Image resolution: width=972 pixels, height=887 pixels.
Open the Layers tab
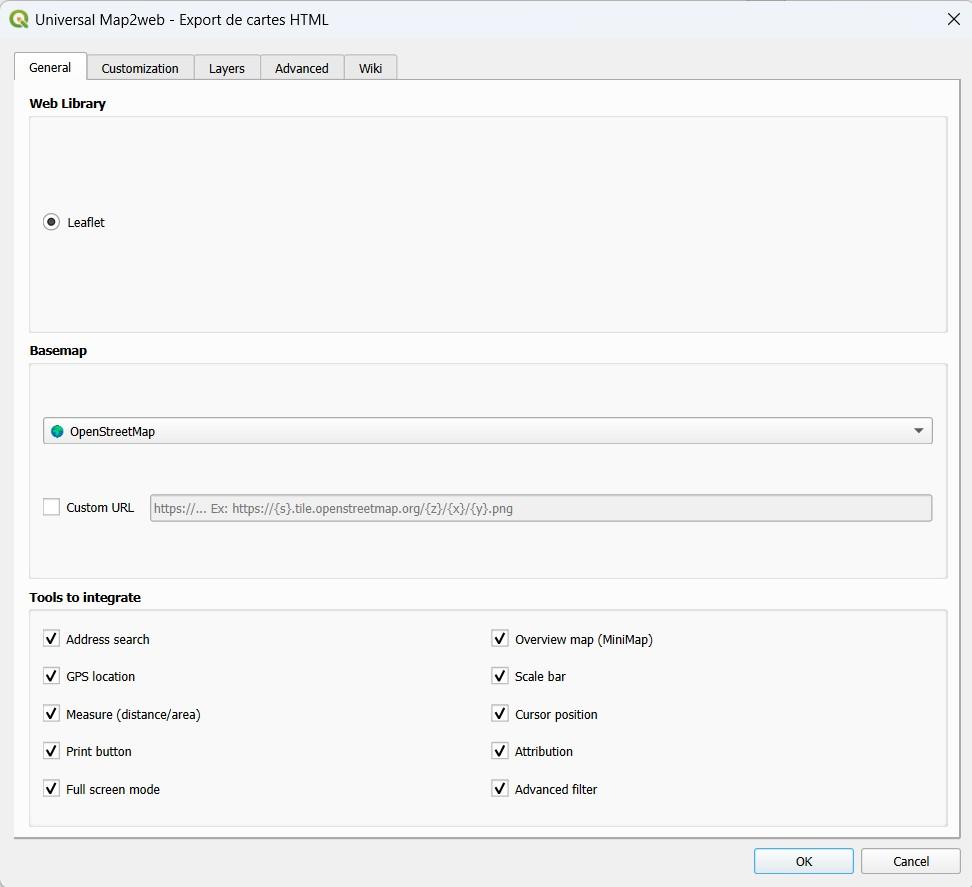pos(227,68)
